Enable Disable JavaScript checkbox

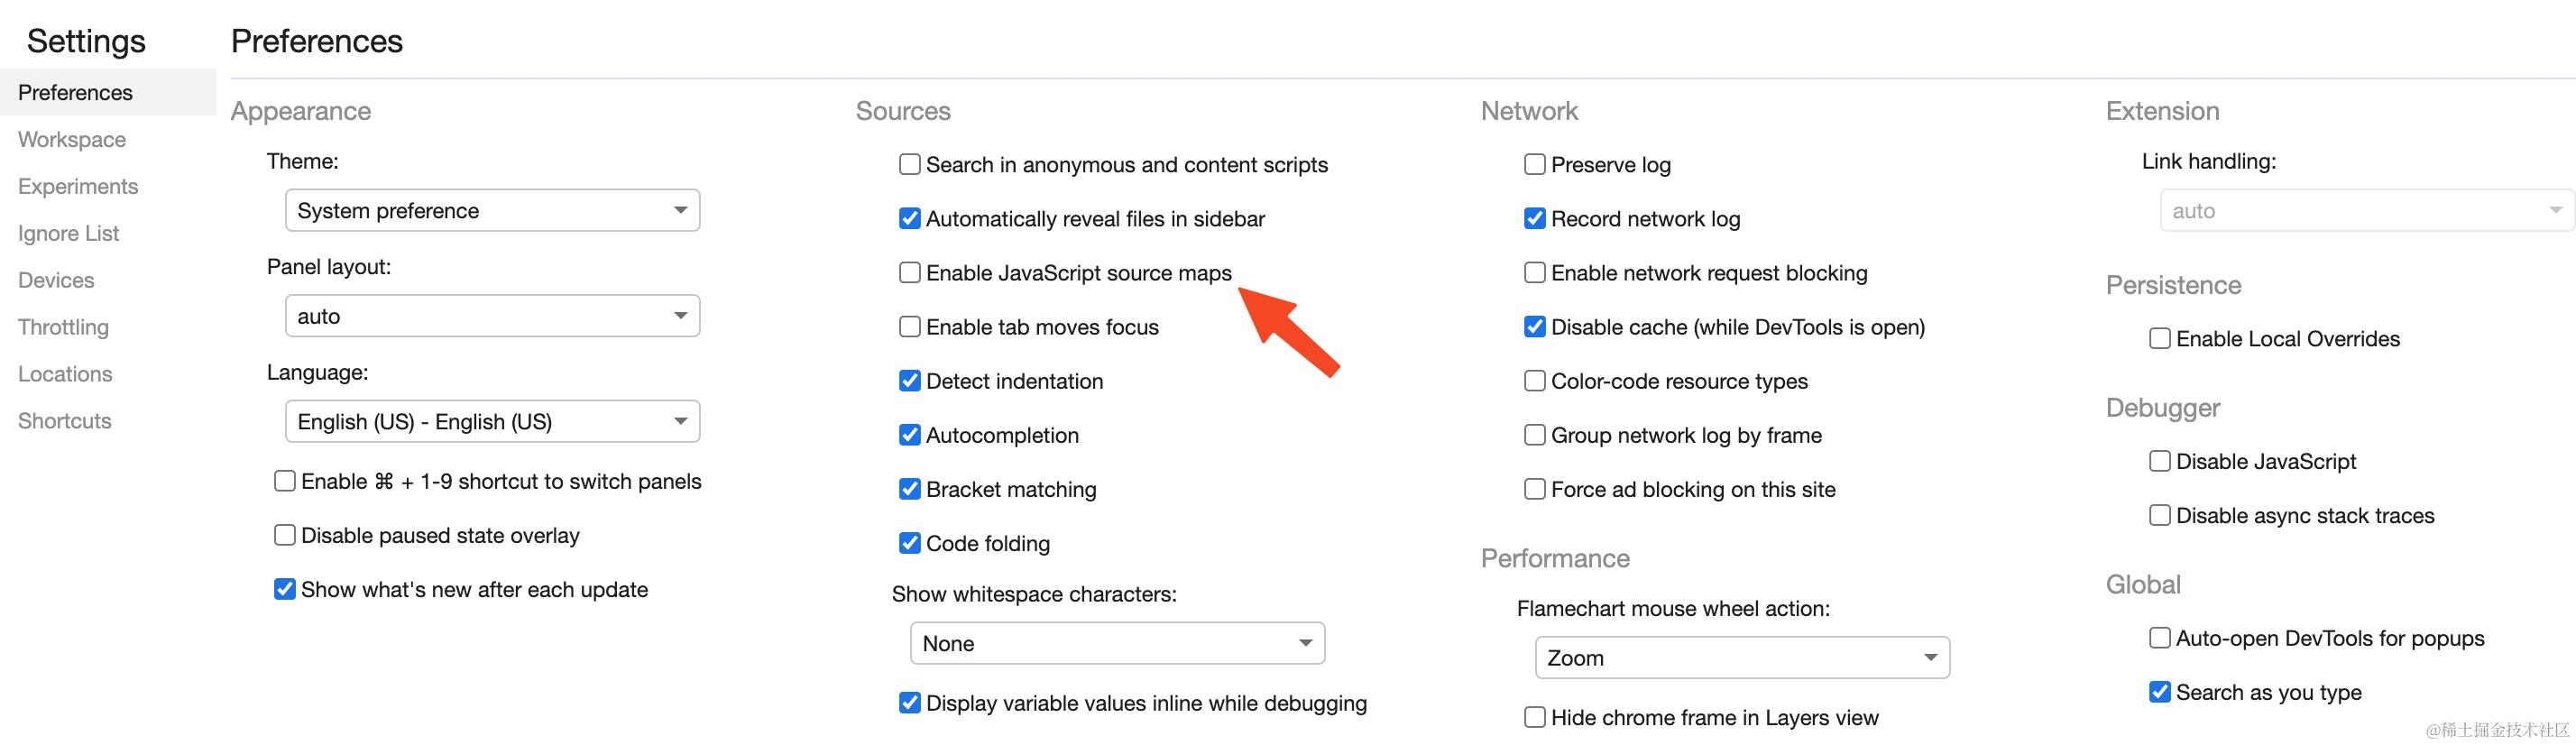tap(2159, 461)
